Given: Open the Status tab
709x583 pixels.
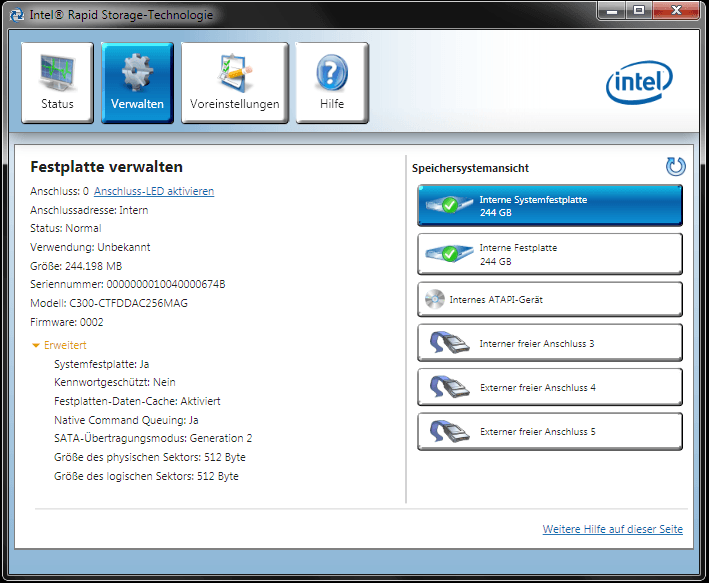Looking at the screenshot, I should tap(57, 83).
